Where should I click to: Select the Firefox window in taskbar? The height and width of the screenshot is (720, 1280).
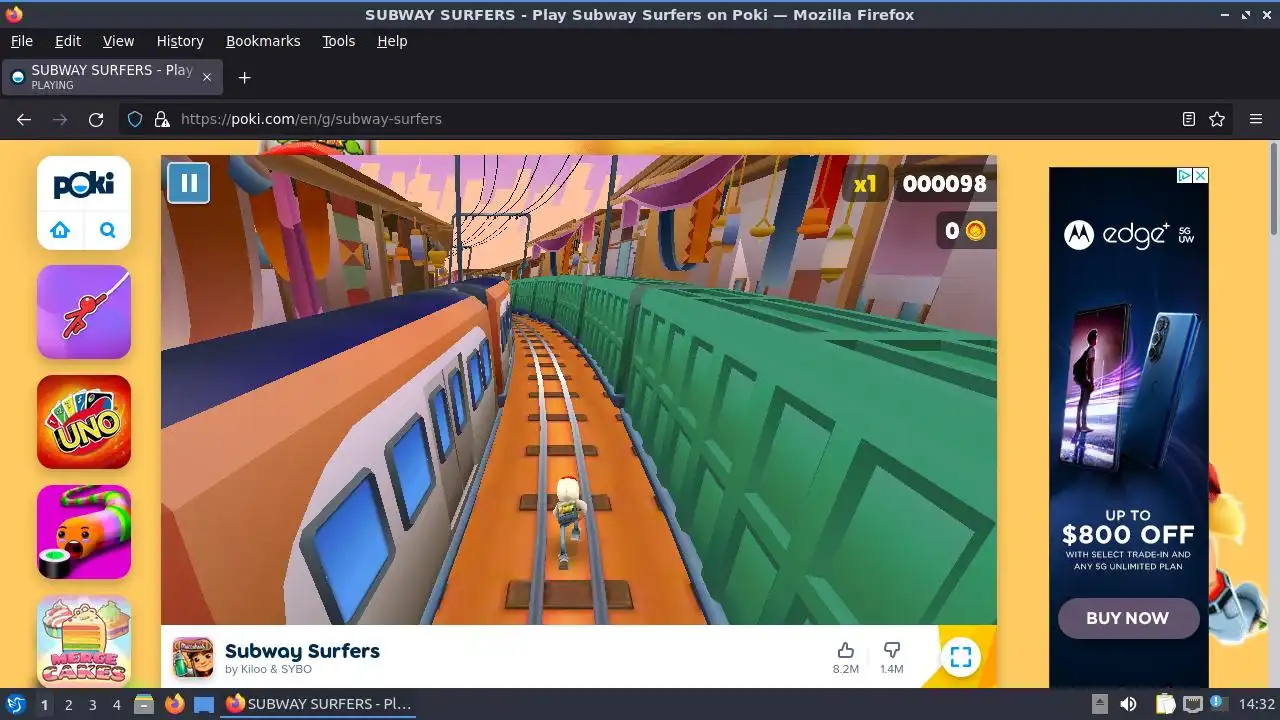pos(320,704)
